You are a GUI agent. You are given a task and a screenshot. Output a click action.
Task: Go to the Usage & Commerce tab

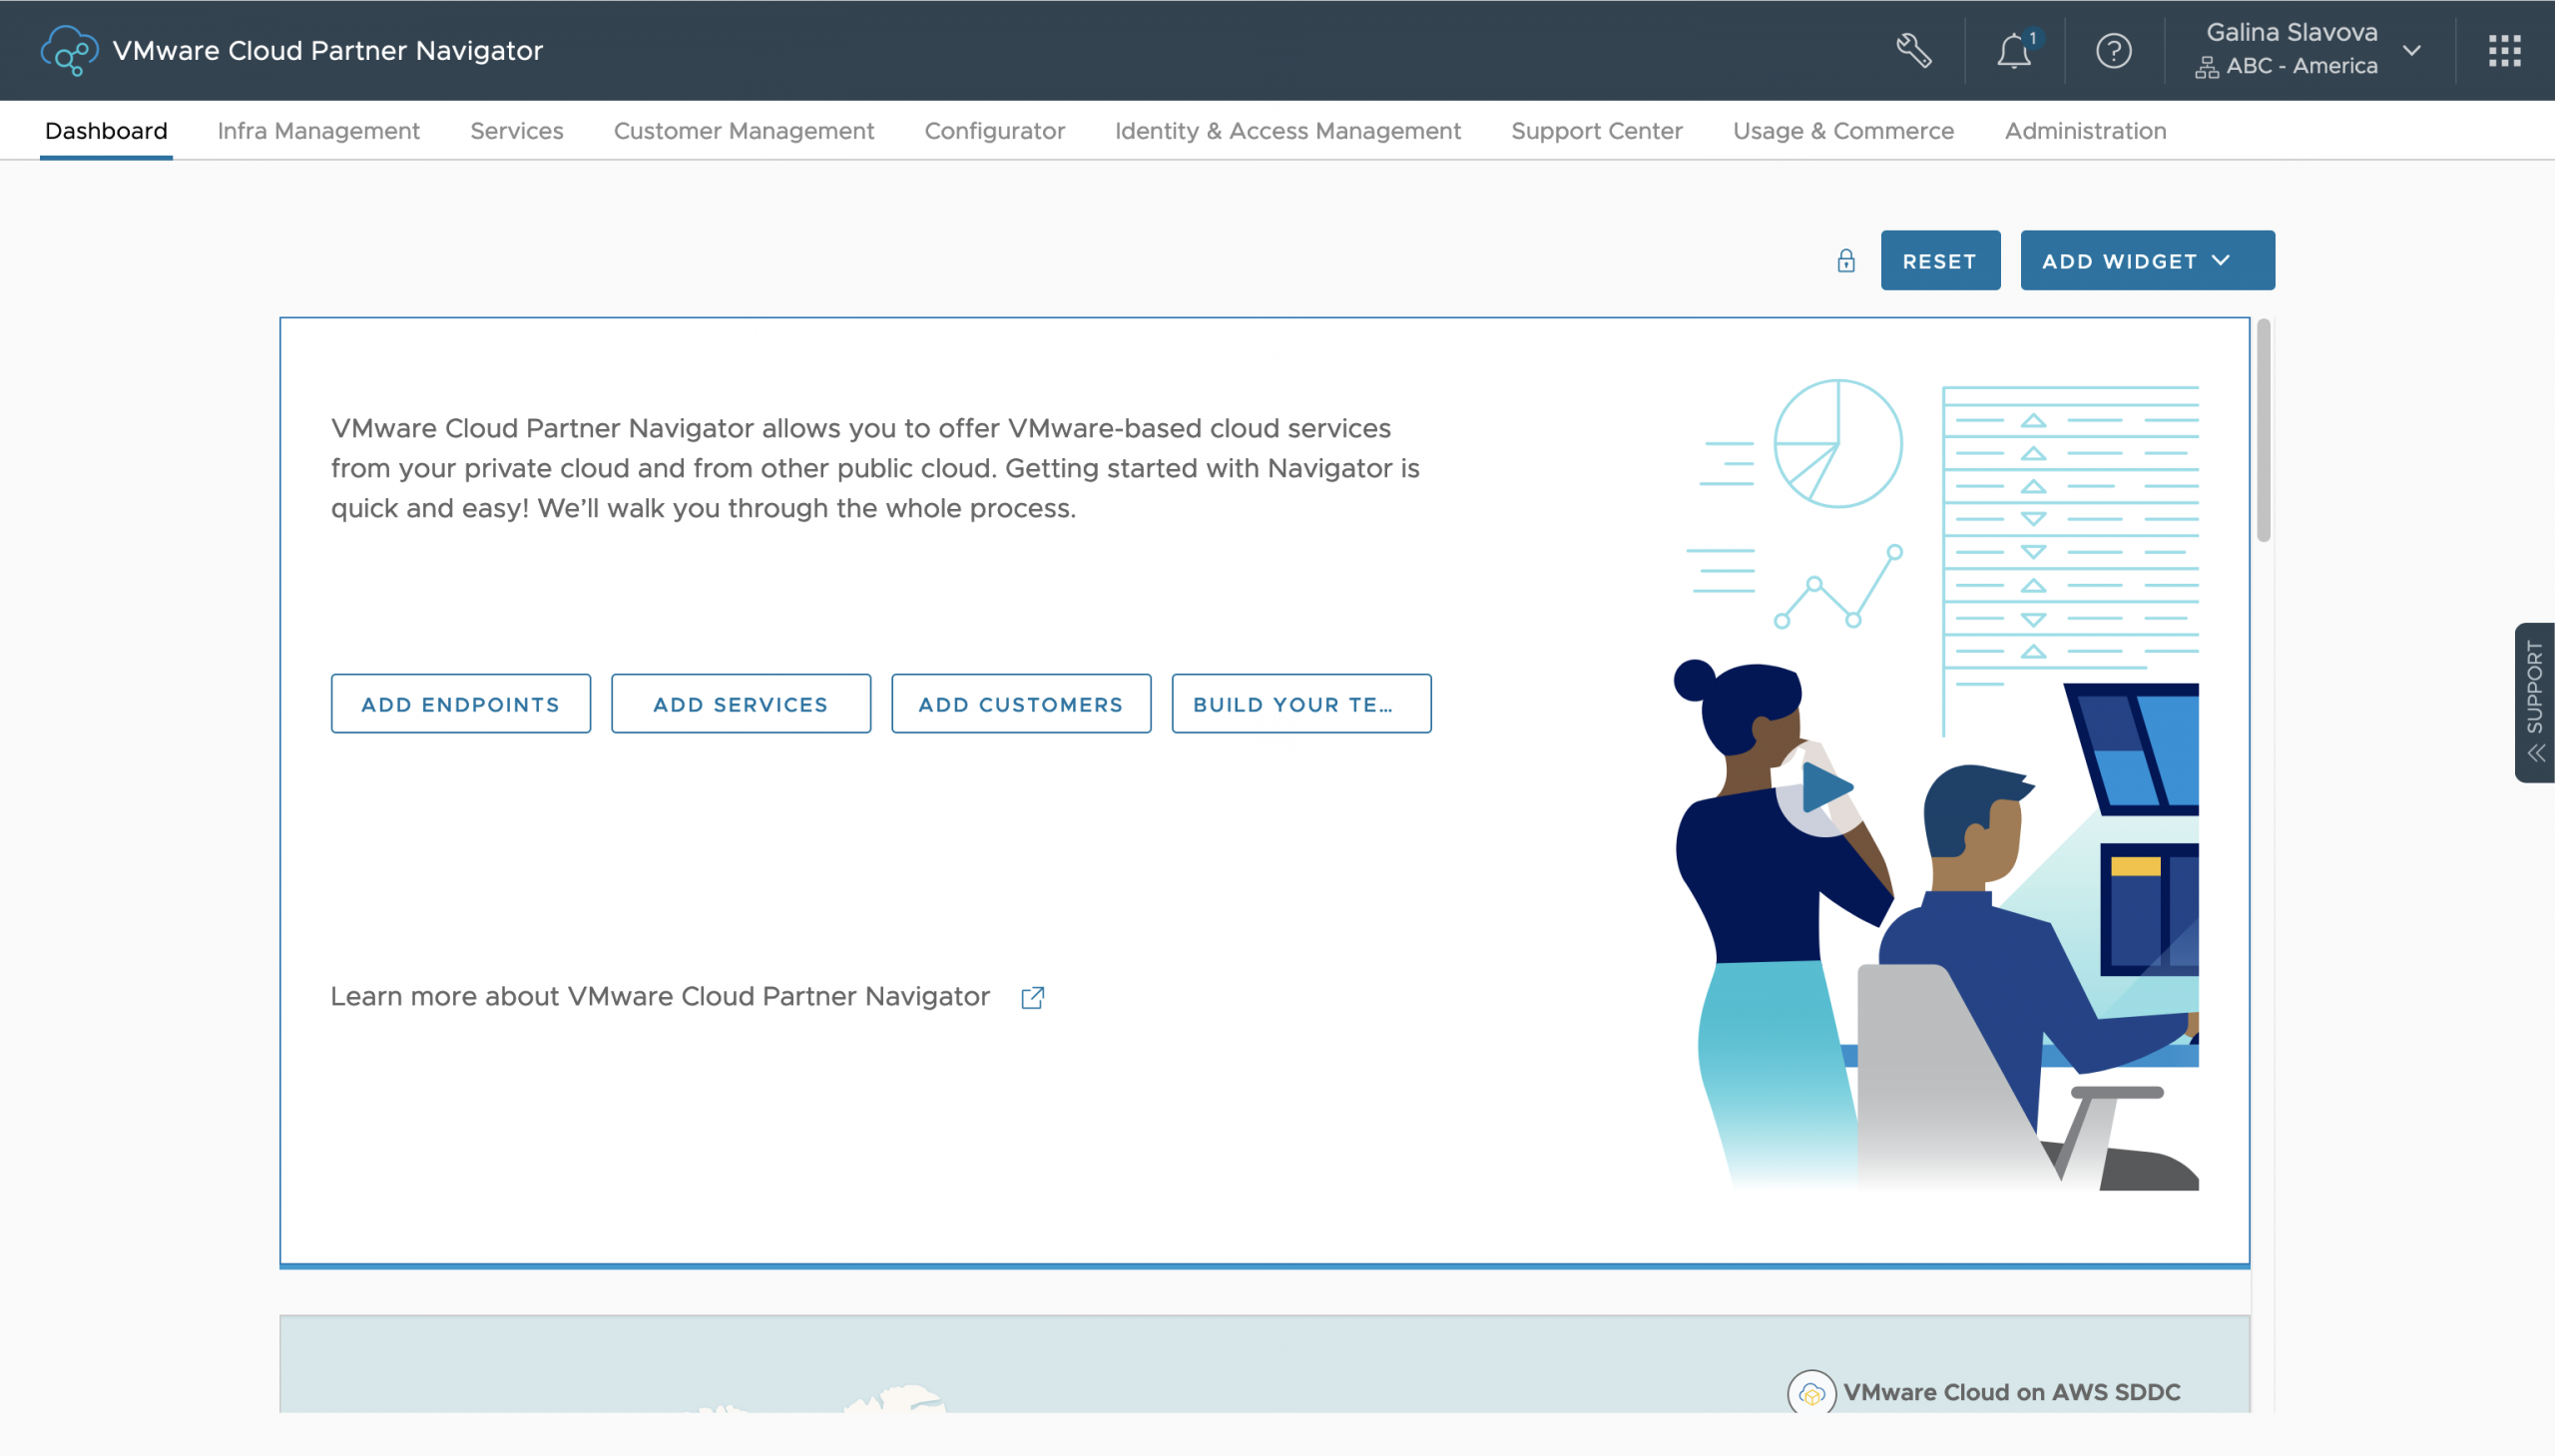1842,131
